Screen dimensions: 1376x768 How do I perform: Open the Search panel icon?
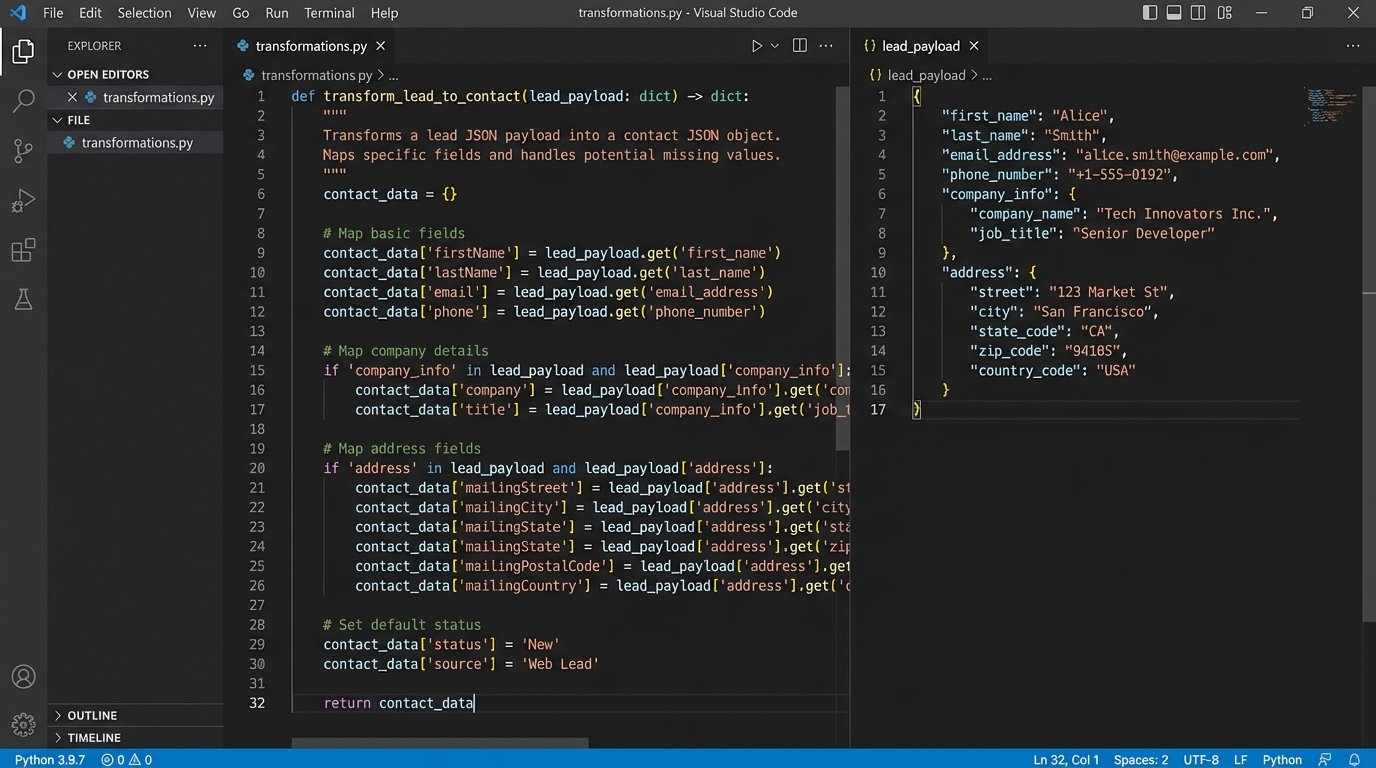coord(23,101)
